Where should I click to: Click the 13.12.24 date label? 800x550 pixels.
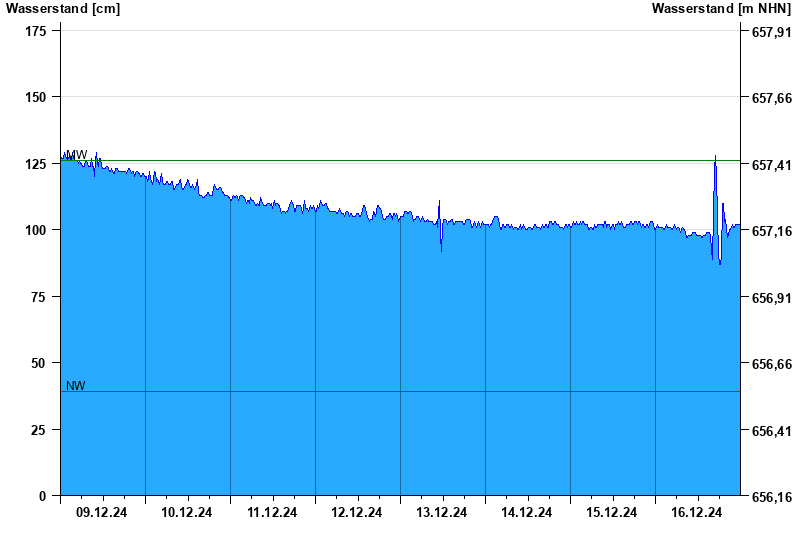click(441, 512)
